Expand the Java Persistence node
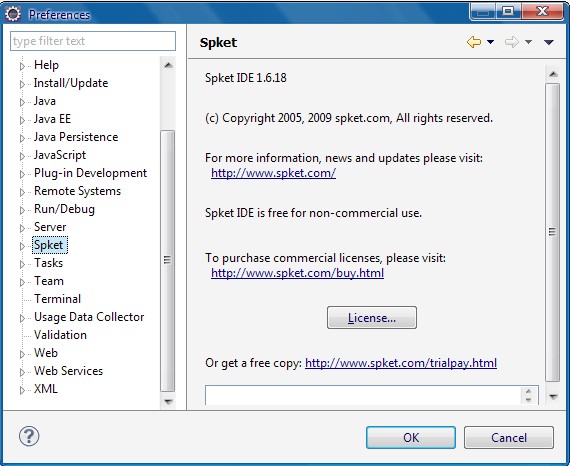This screenshot has width=570, height=466. coord(22,138)
